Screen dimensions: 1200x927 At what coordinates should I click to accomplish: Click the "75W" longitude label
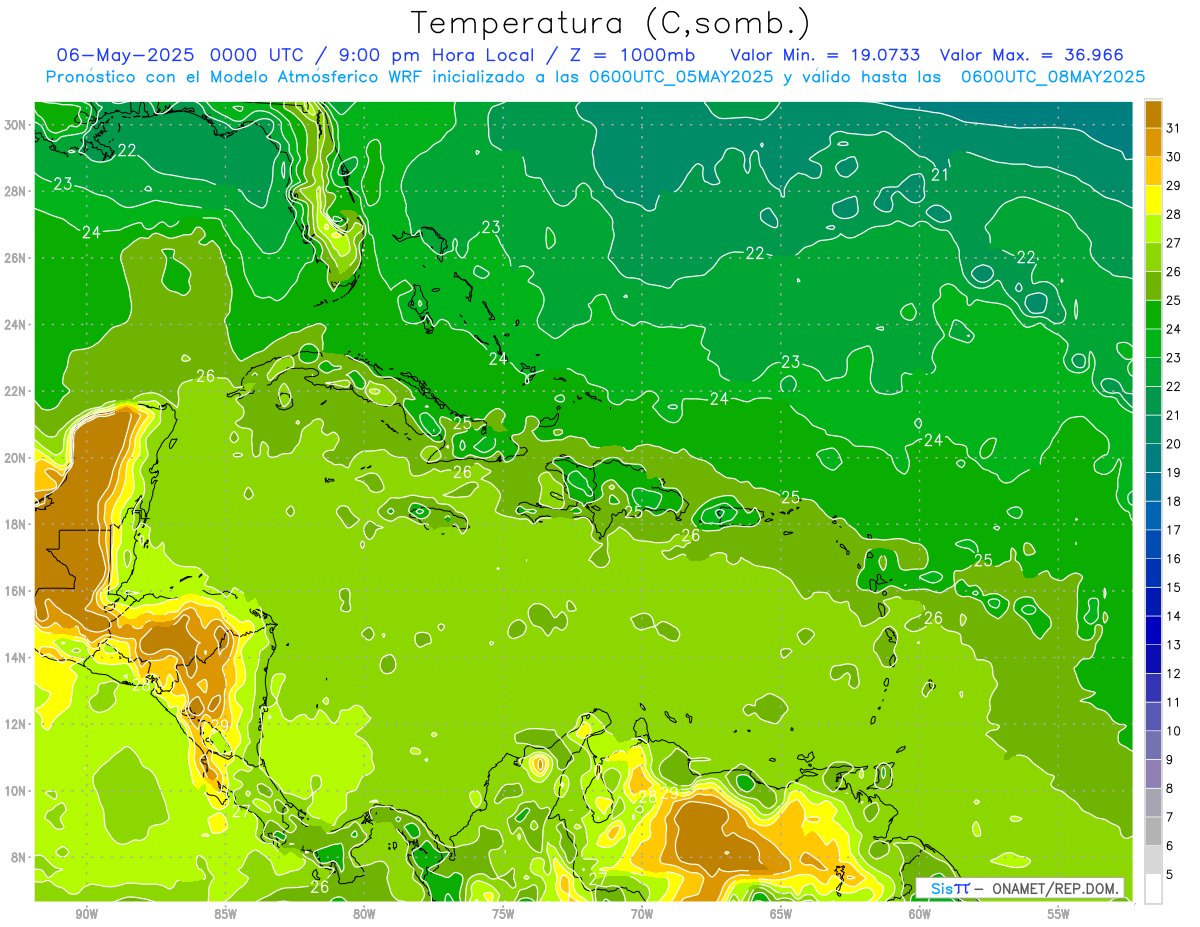[x=503, y=914]
